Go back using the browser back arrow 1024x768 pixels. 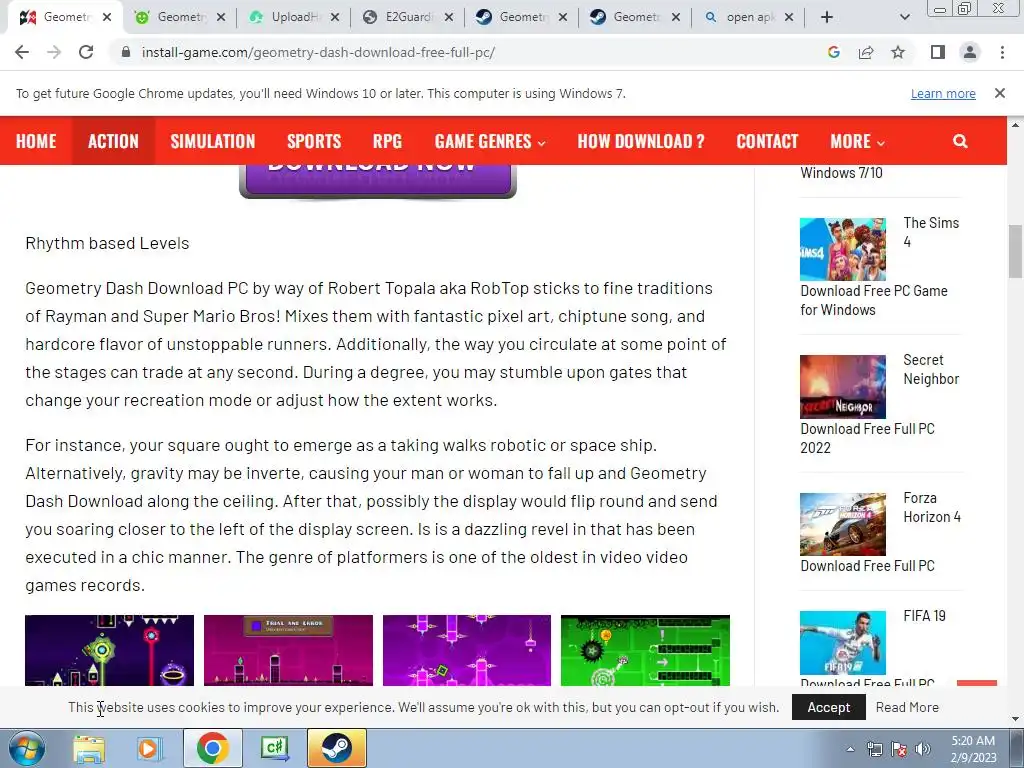tap(22, 52)
